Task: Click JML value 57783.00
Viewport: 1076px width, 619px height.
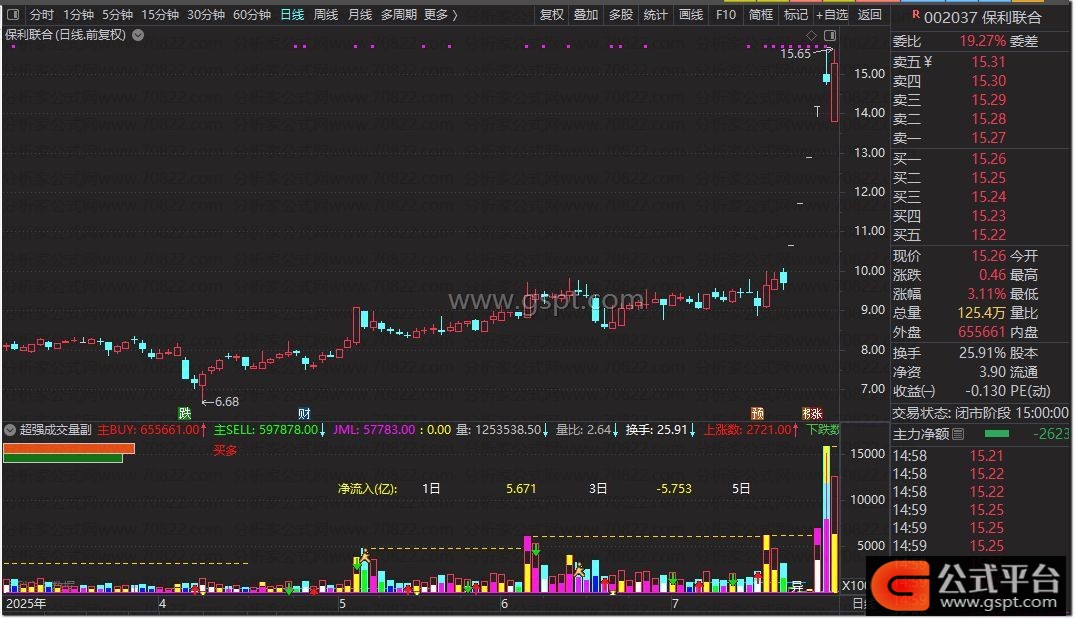Action: (x=389, y=430)
